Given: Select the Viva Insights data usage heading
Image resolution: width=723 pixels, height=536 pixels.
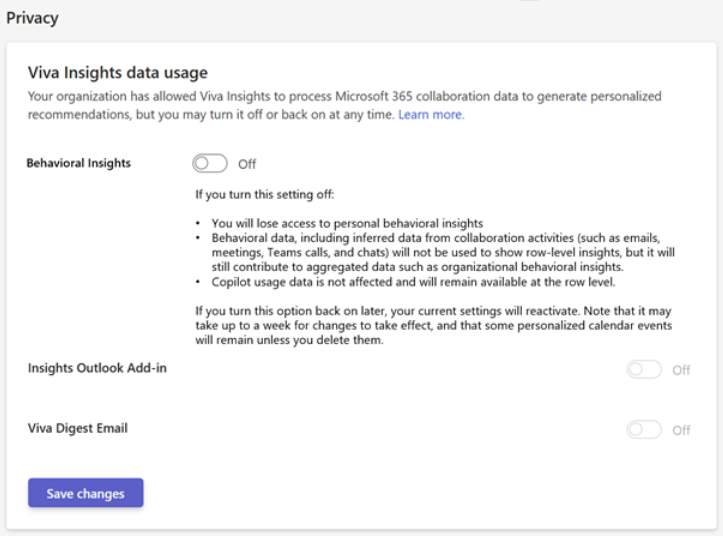Looking at the screenshot, I should (x=117, y=72).
